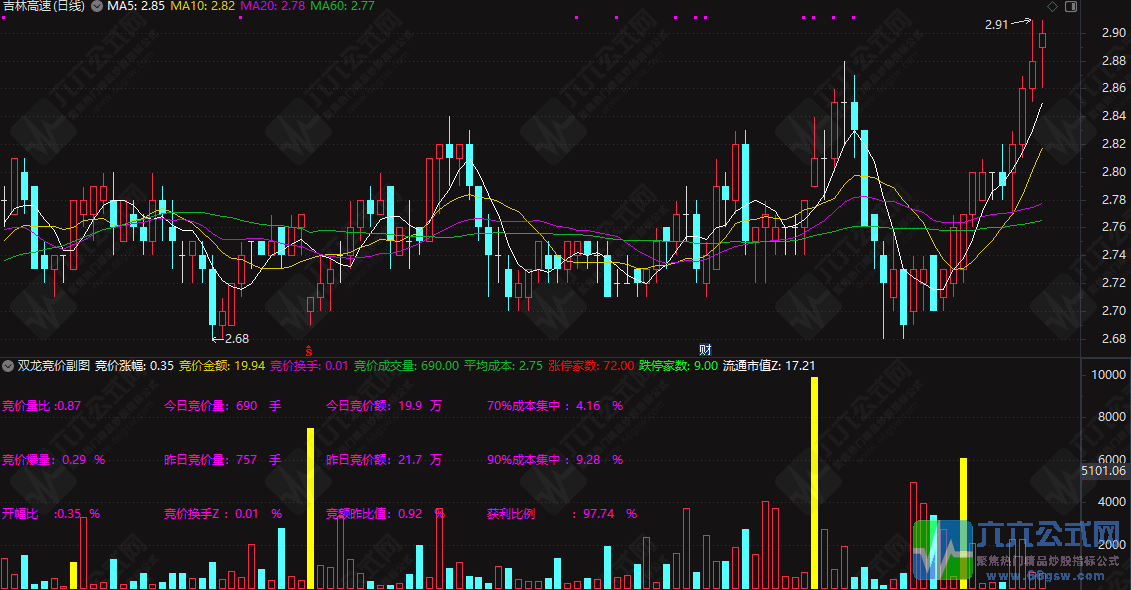Image resolution: width=1131 pixels, height=590 pixels.
Task: Toggle the side panel layout icon
Action: pos(1071,6)
